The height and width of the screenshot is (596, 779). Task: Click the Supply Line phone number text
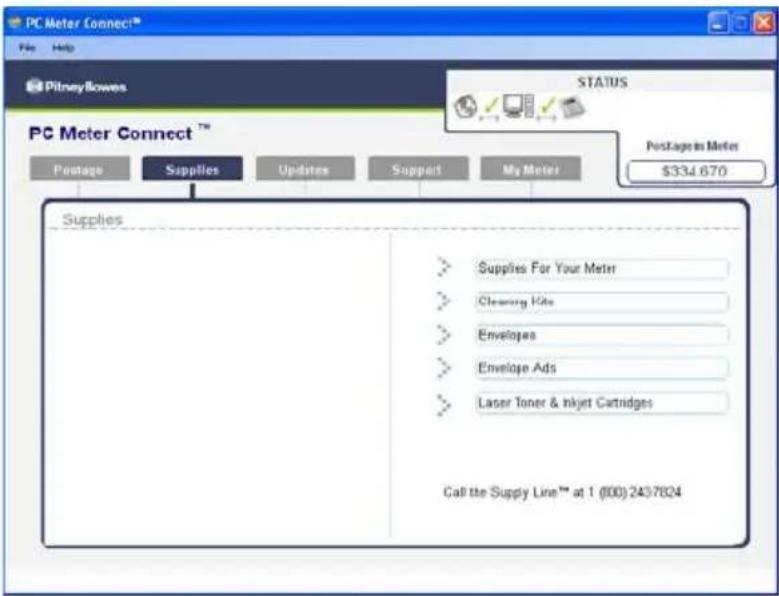[x=562, y=492]
